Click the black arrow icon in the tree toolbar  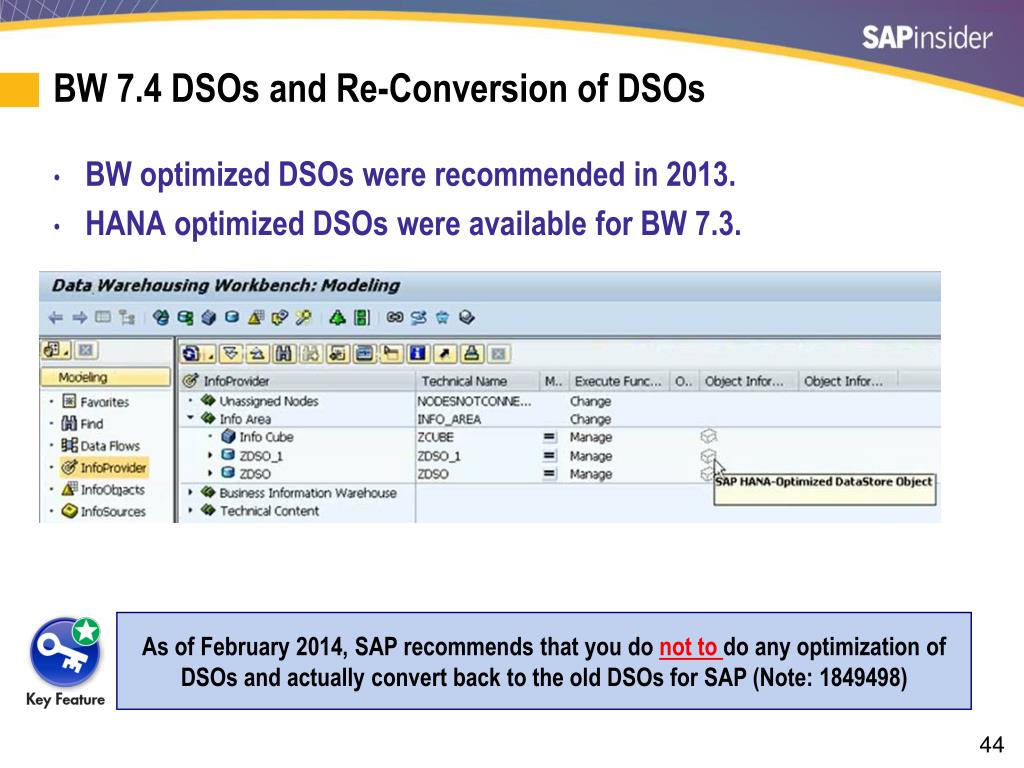tap(445, 354)
